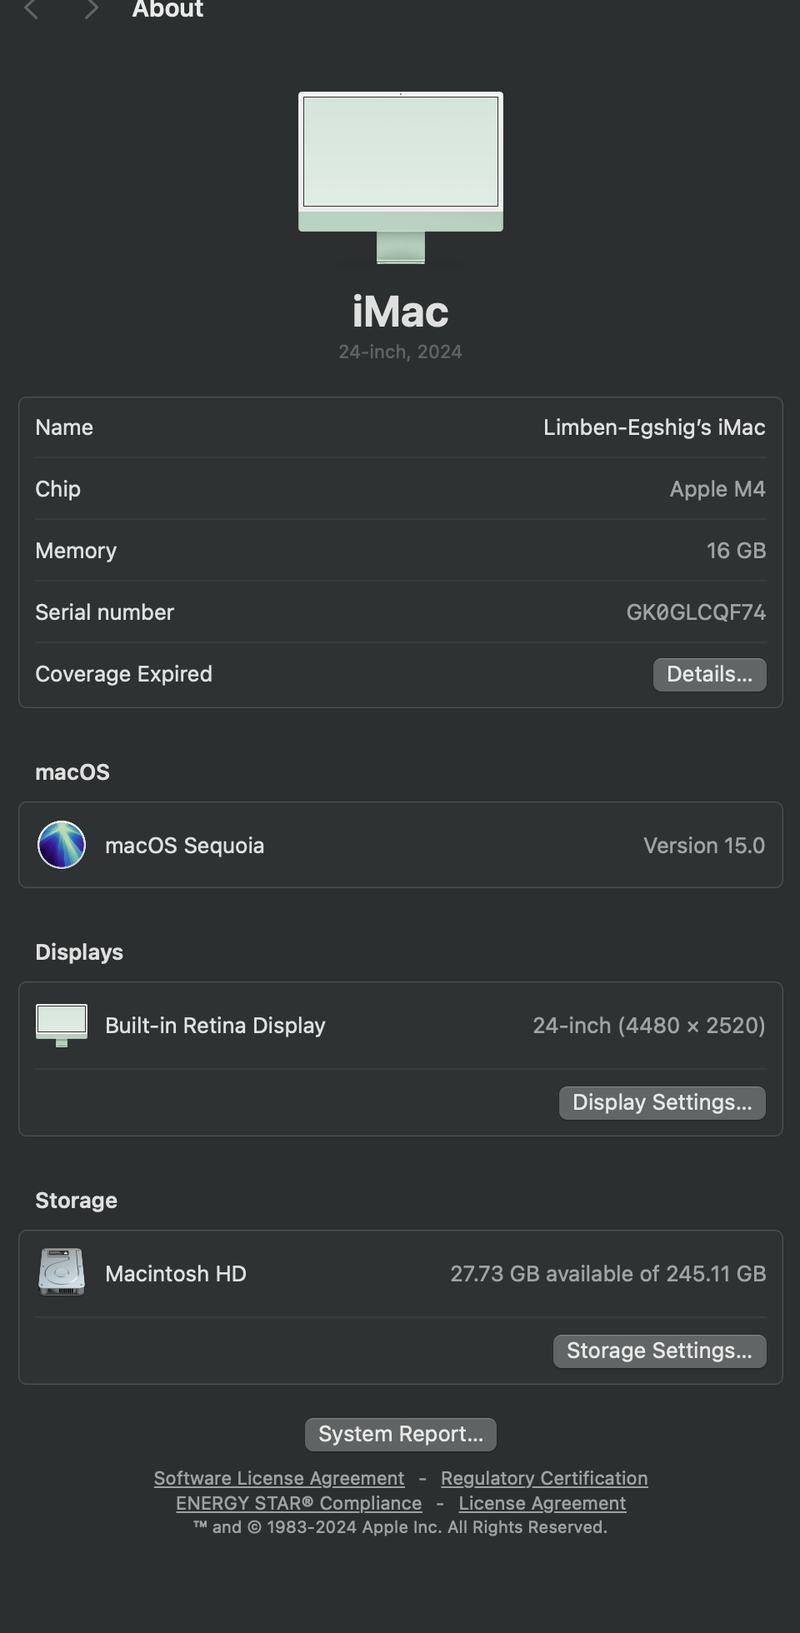Click the Version 15.0 text
The image size is (800, 1633).
tap(704, 846)
